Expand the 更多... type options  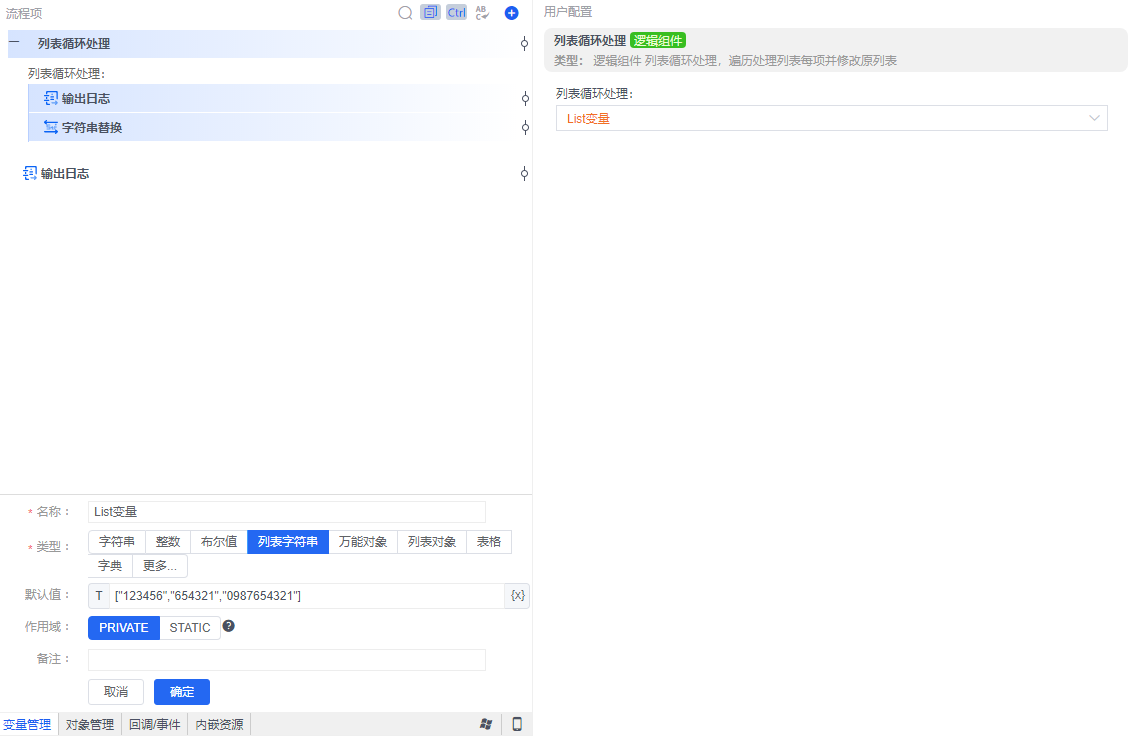[x=160, y=565]
